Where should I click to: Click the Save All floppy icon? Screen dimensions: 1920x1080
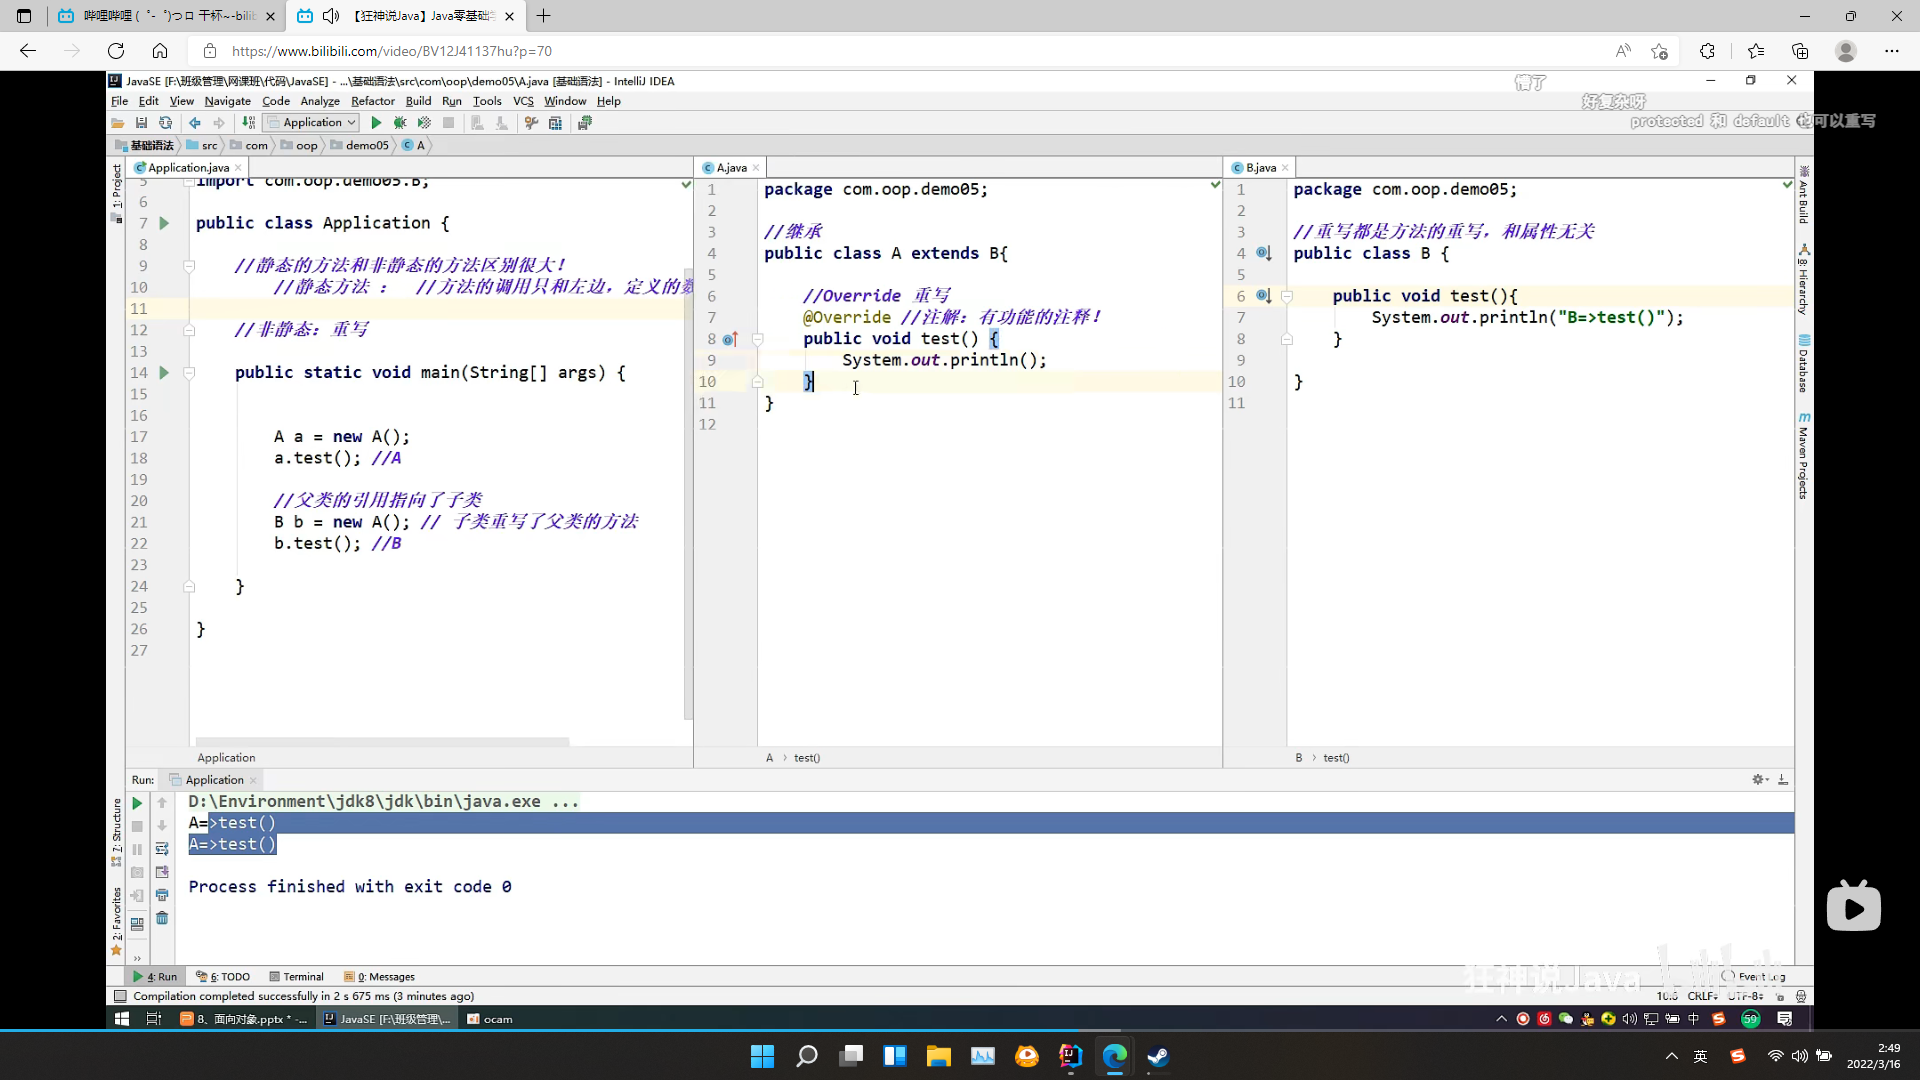click(x=141, y=123)
